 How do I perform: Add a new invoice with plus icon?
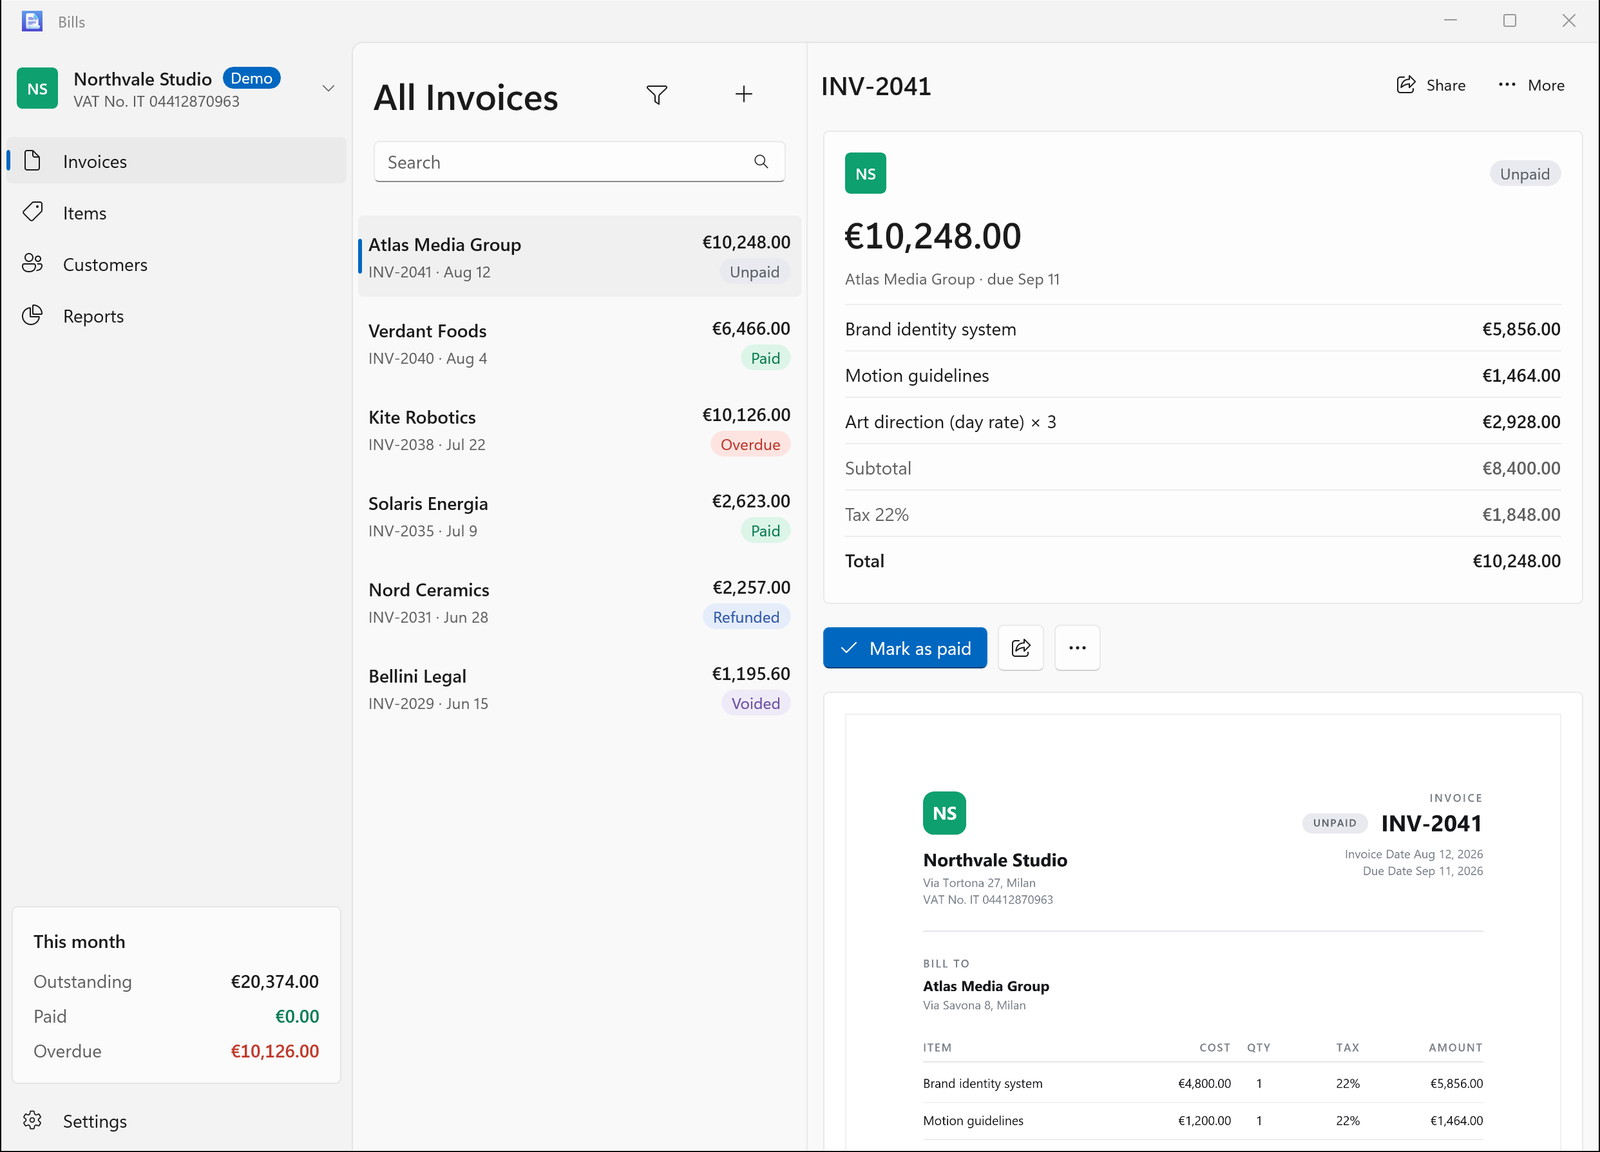pos(744,95)
